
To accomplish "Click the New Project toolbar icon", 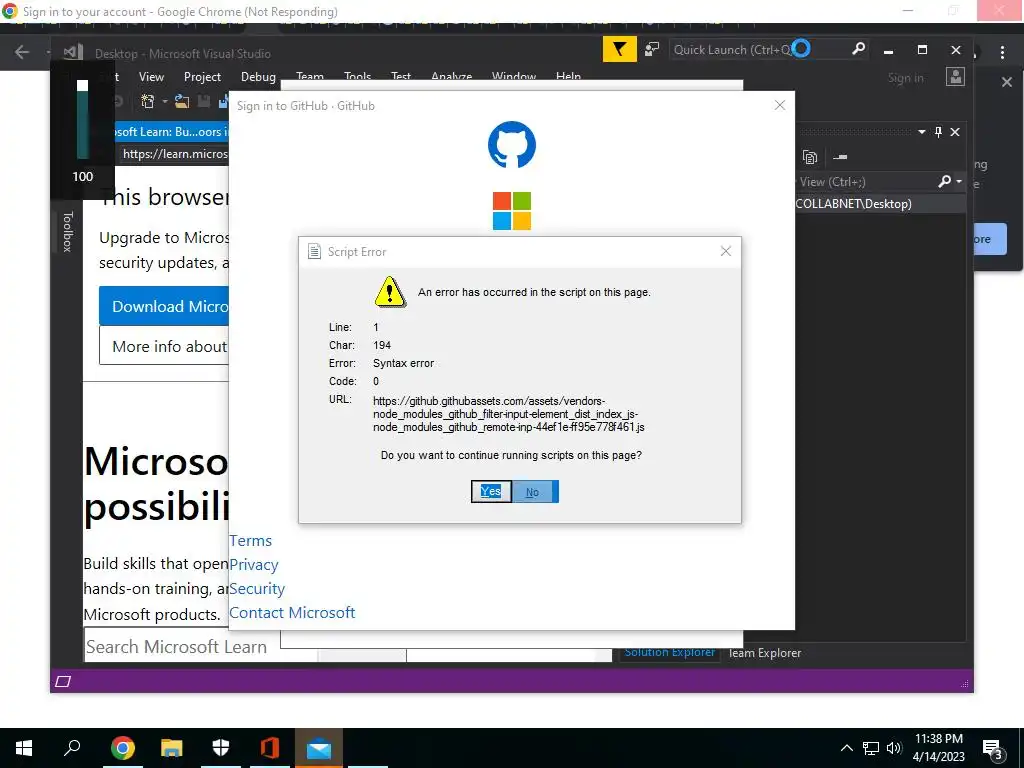I will click(148, 101).
